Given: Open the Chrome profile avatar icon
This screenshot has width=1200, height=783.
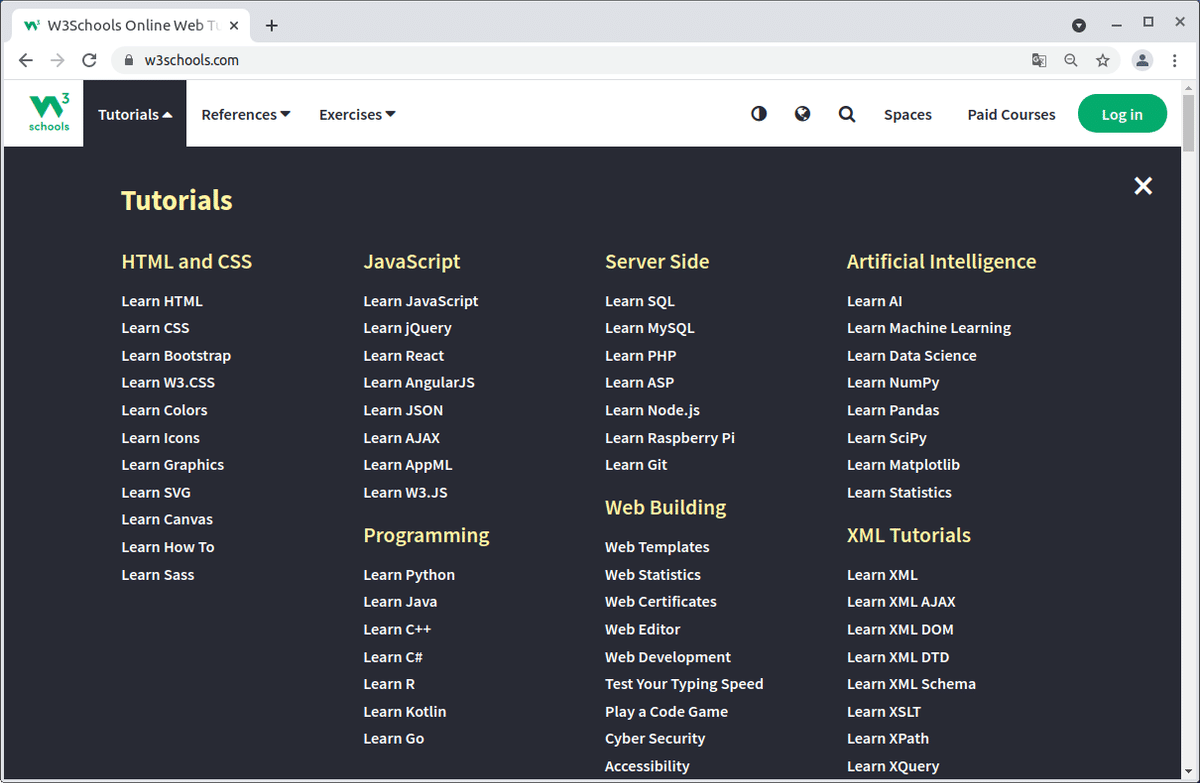Looking at the screenshot, I should tap(1142, 60).
